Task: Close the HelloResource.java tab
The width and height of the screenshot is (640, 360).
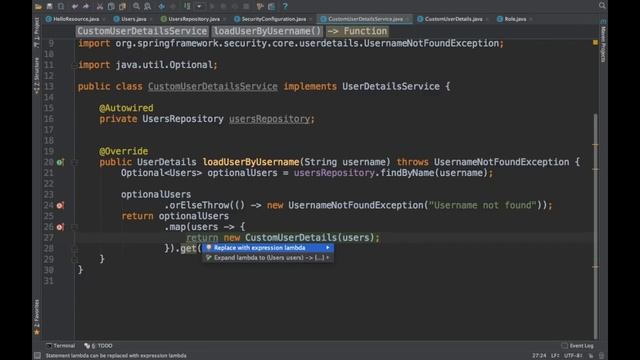Action: click(x=104, y=19)
